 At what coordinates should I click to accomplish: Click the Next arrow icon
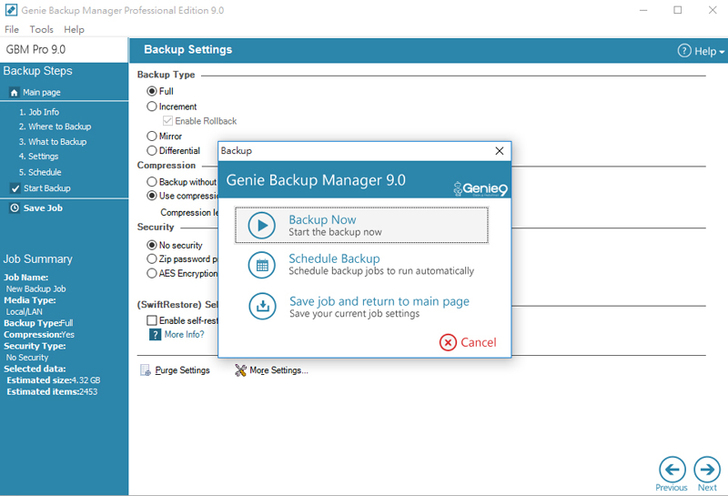[707, 468]
